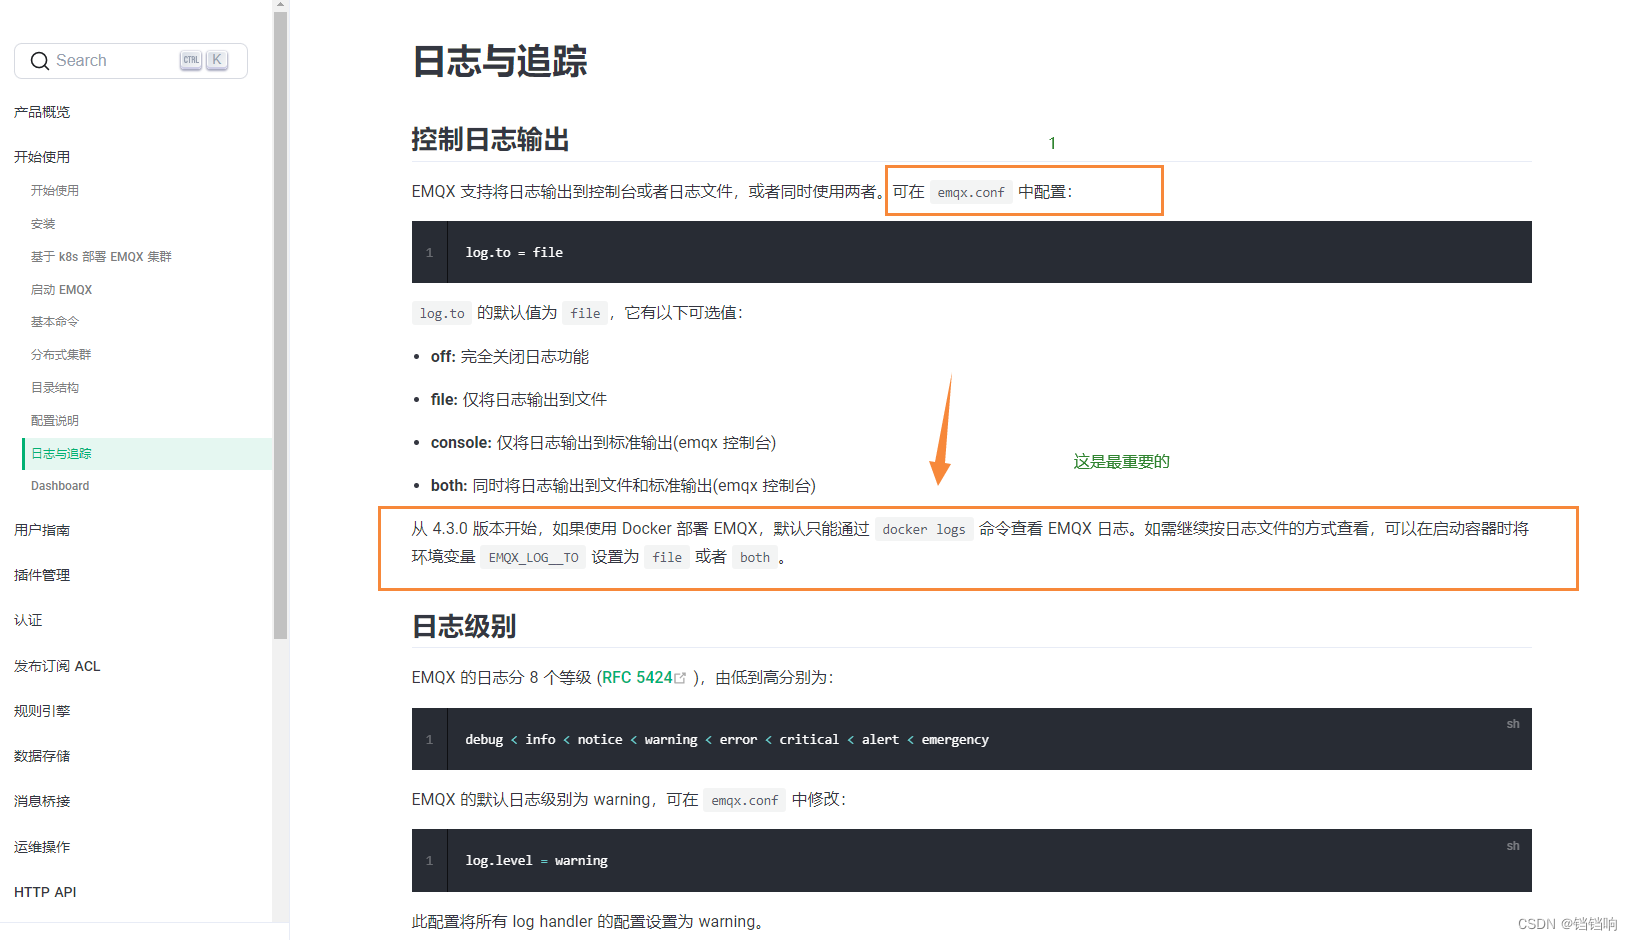Screen dimensions: 1632x940
Task: Expand the 规则引擎 section
Action: point(42,711)
